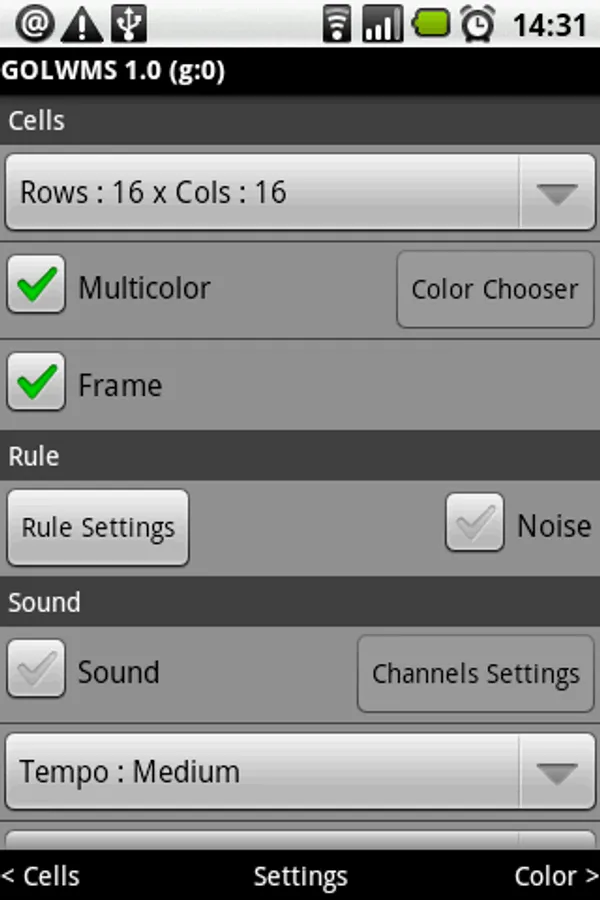Switch to the Color screen at bottom right
This screenshot has width=600, height=900.
coord(556,876)
